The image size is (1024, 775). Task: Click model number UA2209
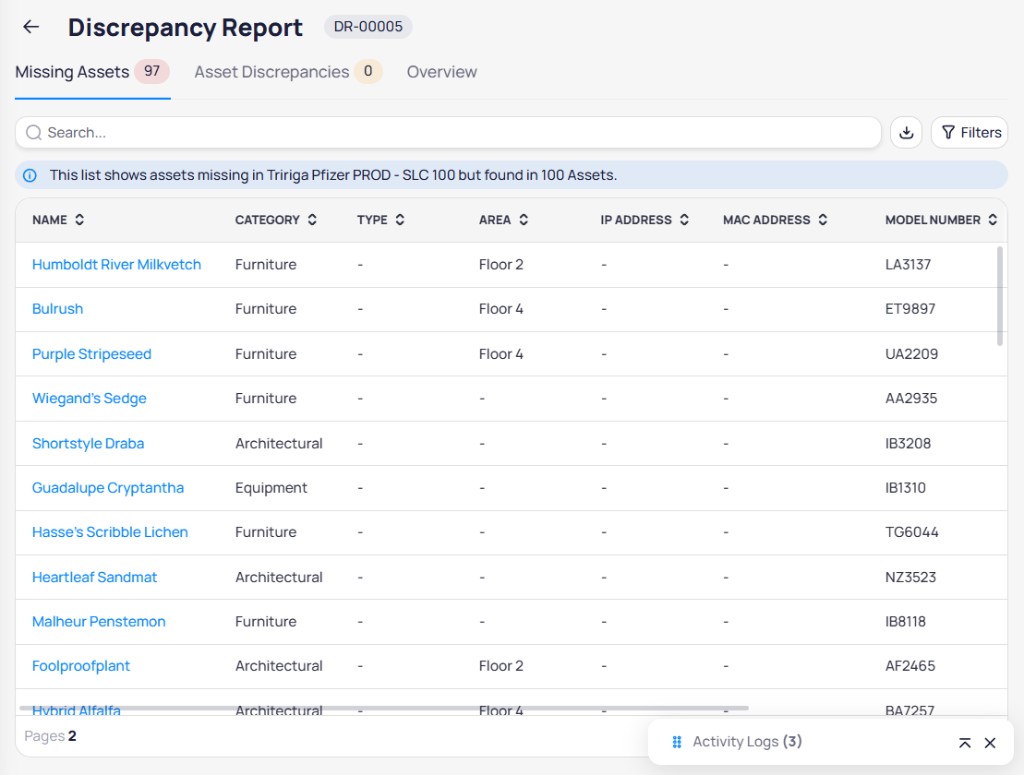tap(911, 354)
